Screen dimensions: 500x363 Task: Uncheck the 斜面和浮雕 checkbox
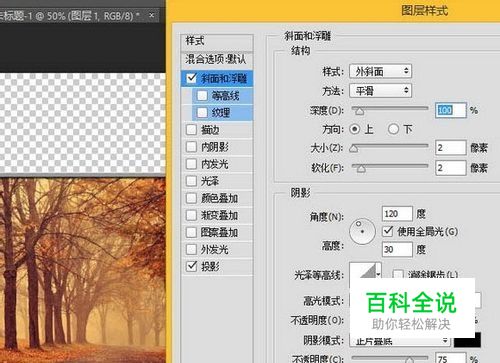point(191,78)
